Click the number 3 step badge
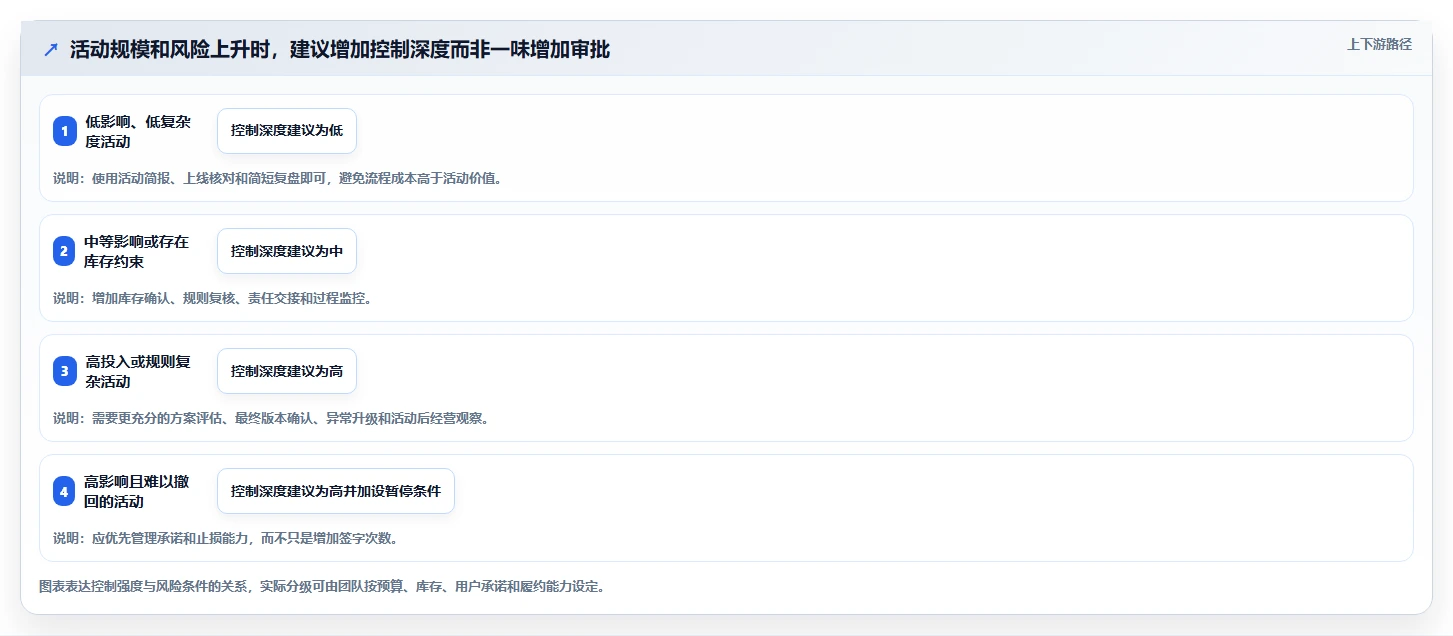 (x=65, y=371)
